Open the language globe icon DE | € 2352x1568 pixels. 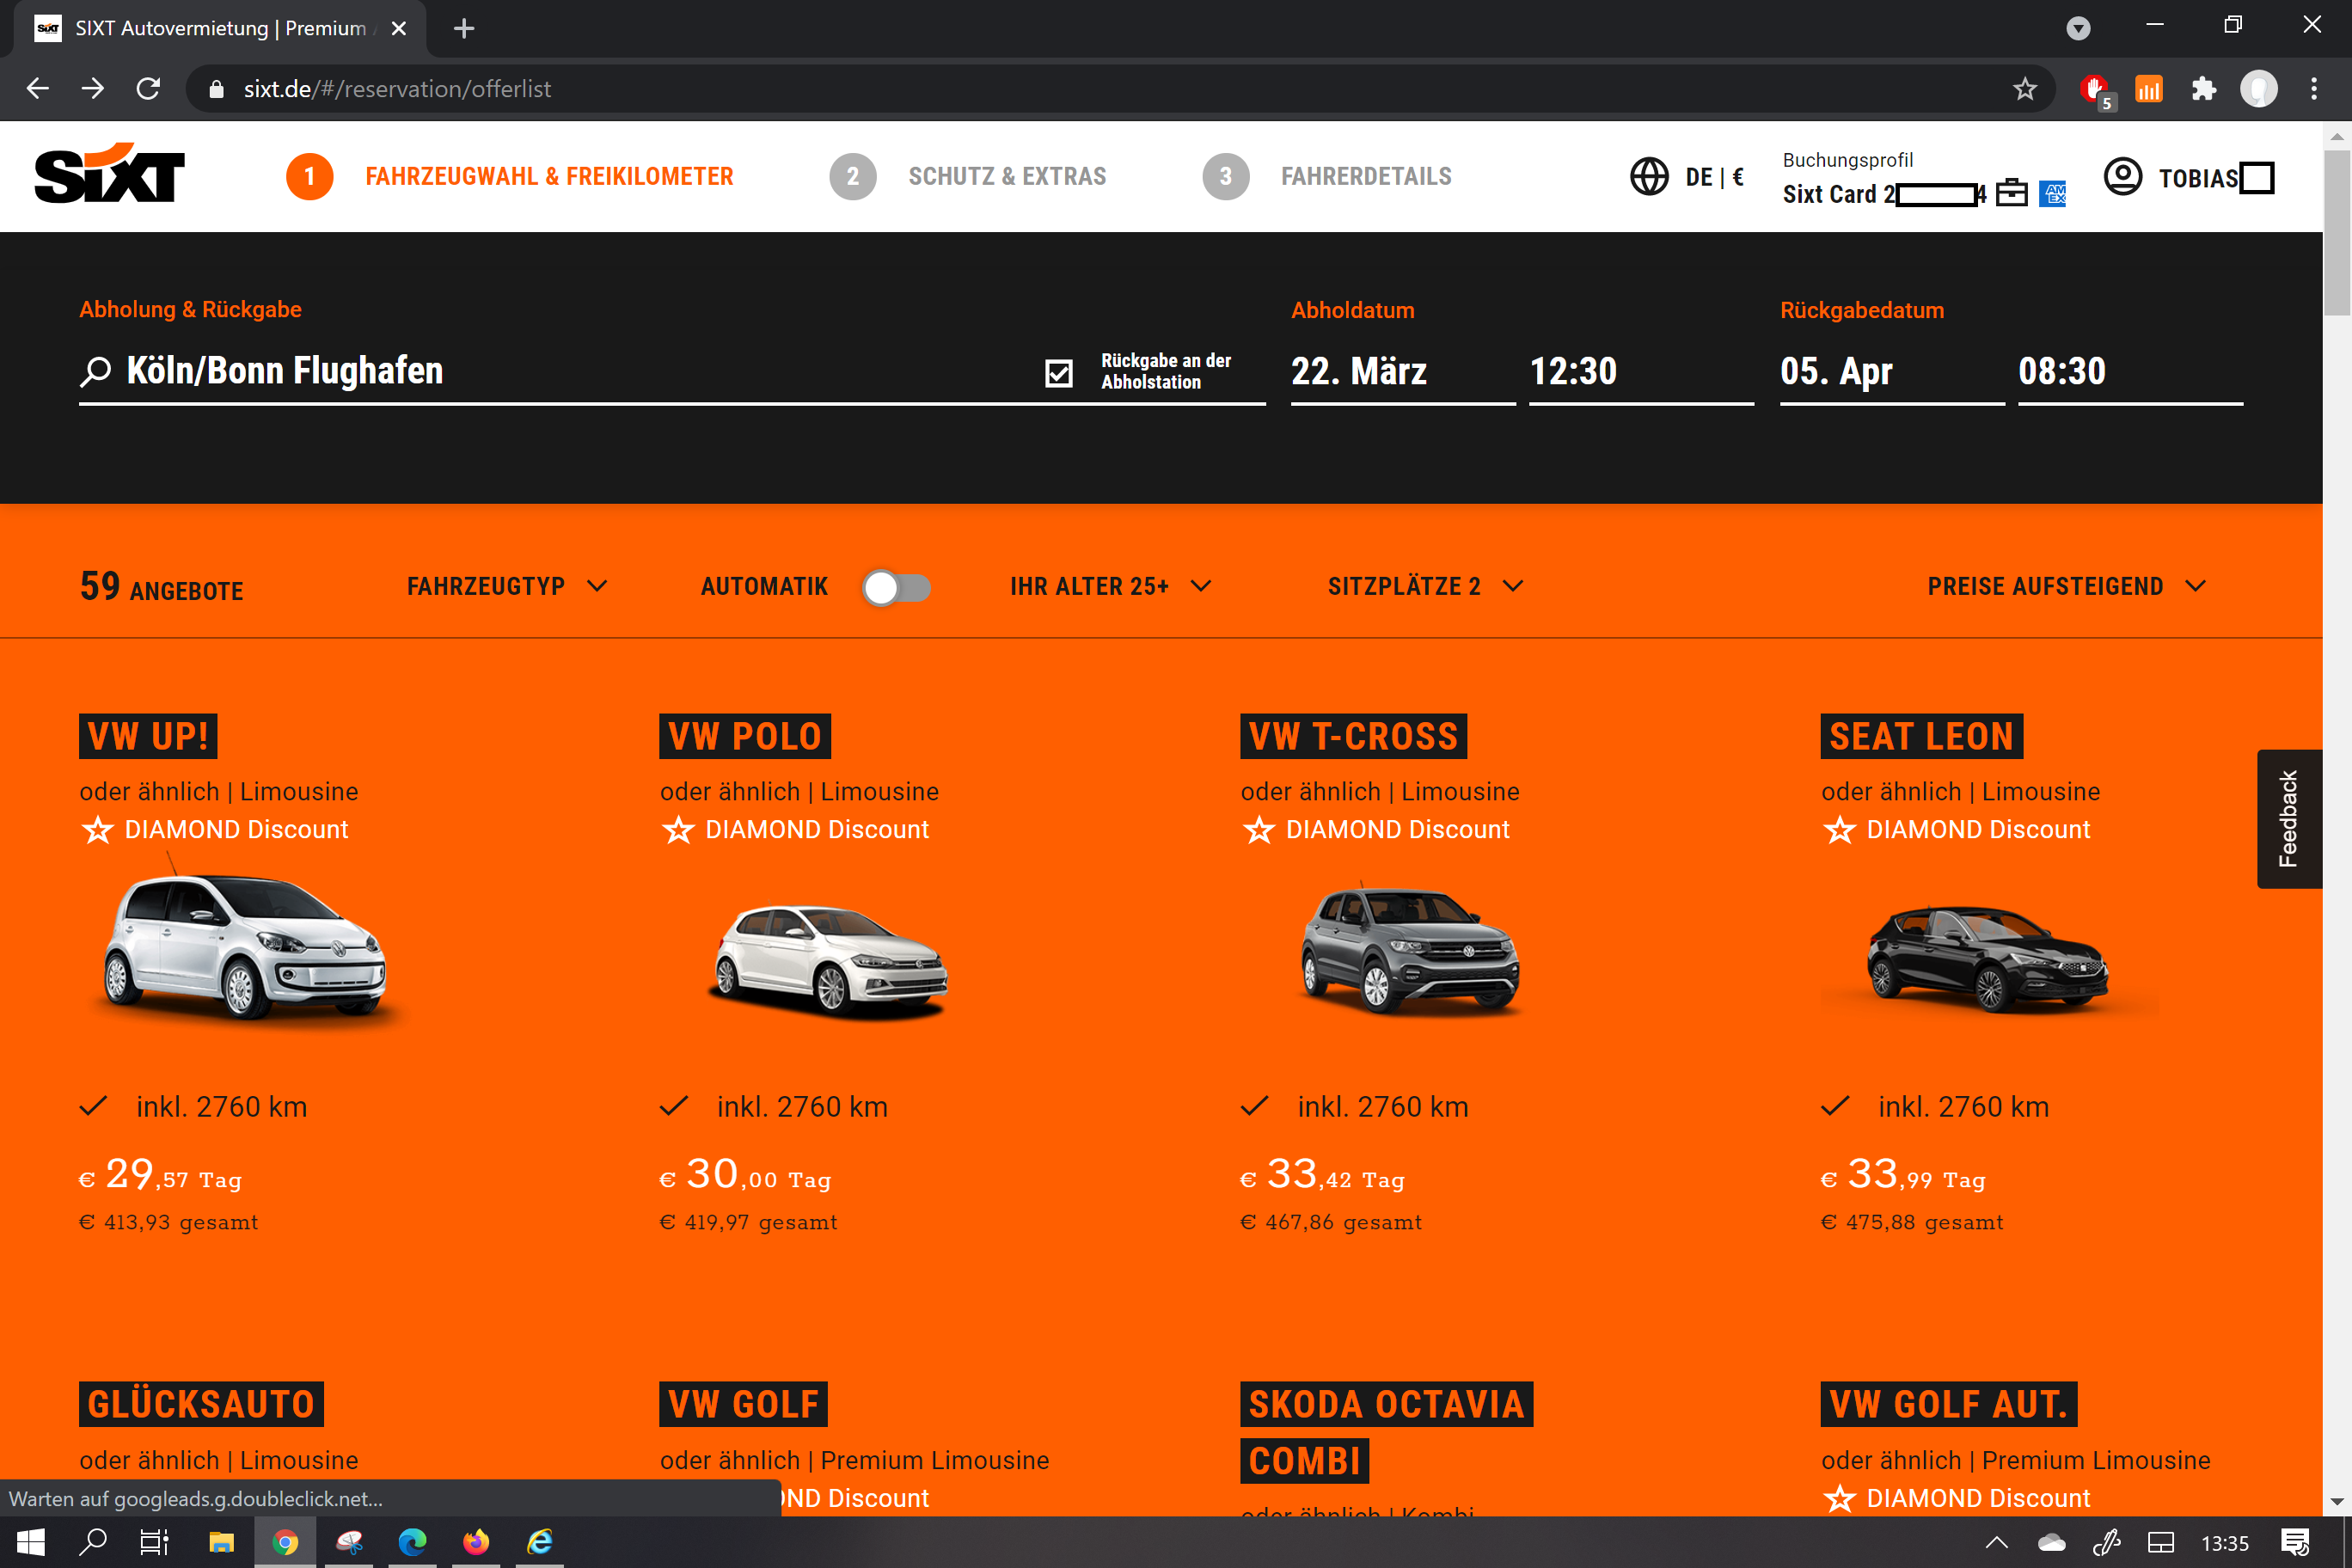1649,177
